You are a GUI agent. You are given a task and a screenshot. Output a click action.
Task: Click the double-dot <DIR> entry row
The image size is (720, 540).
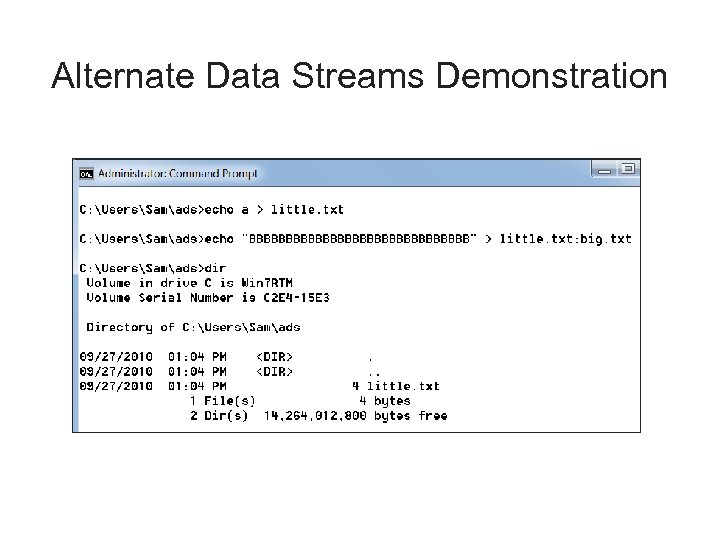coord(230,371)
